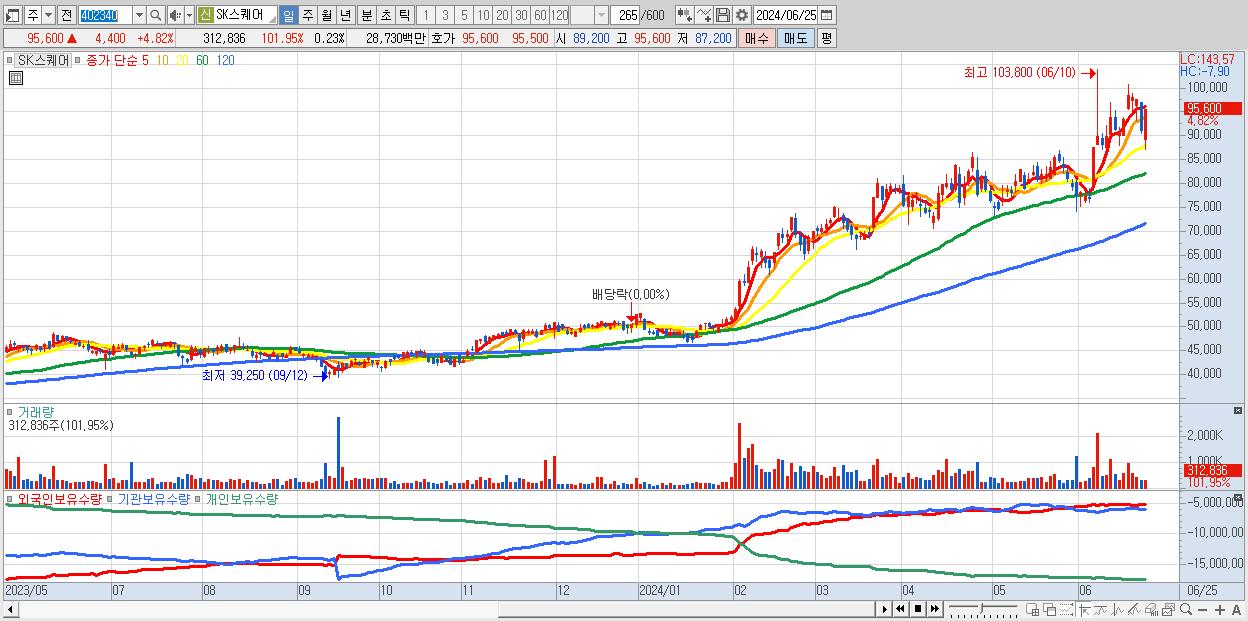Switch to 주 (weekly) chart period

point(307,15)
